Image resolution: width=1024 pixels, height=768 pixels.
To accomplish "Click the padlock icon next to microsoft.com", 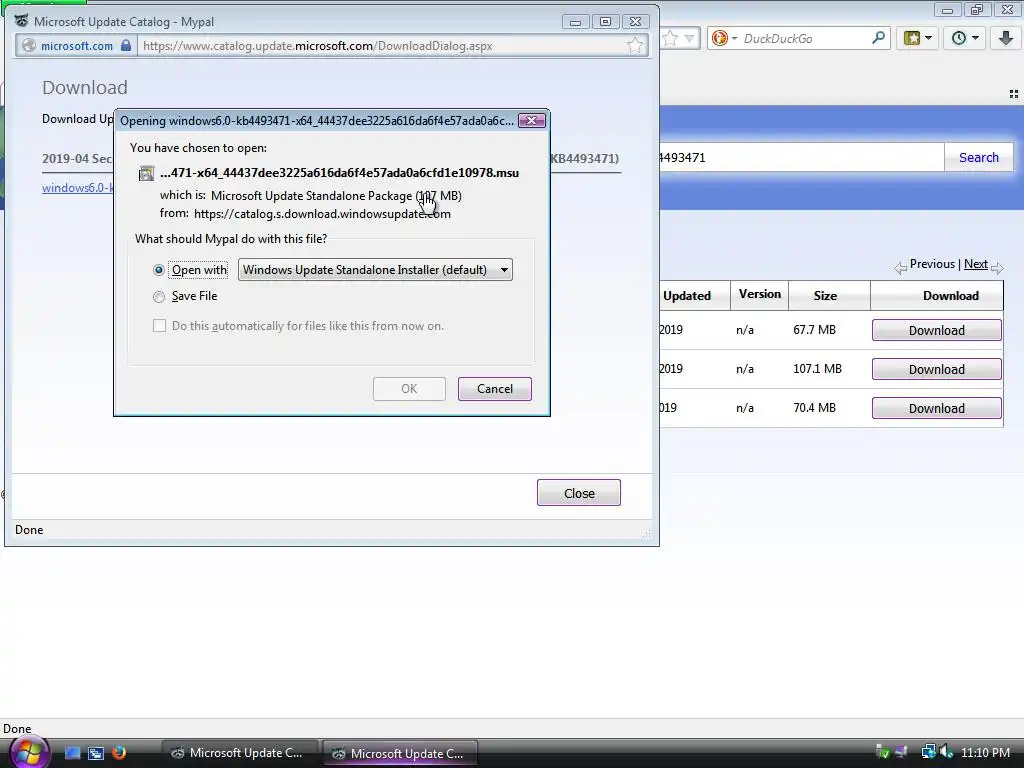I will [126, 46].
